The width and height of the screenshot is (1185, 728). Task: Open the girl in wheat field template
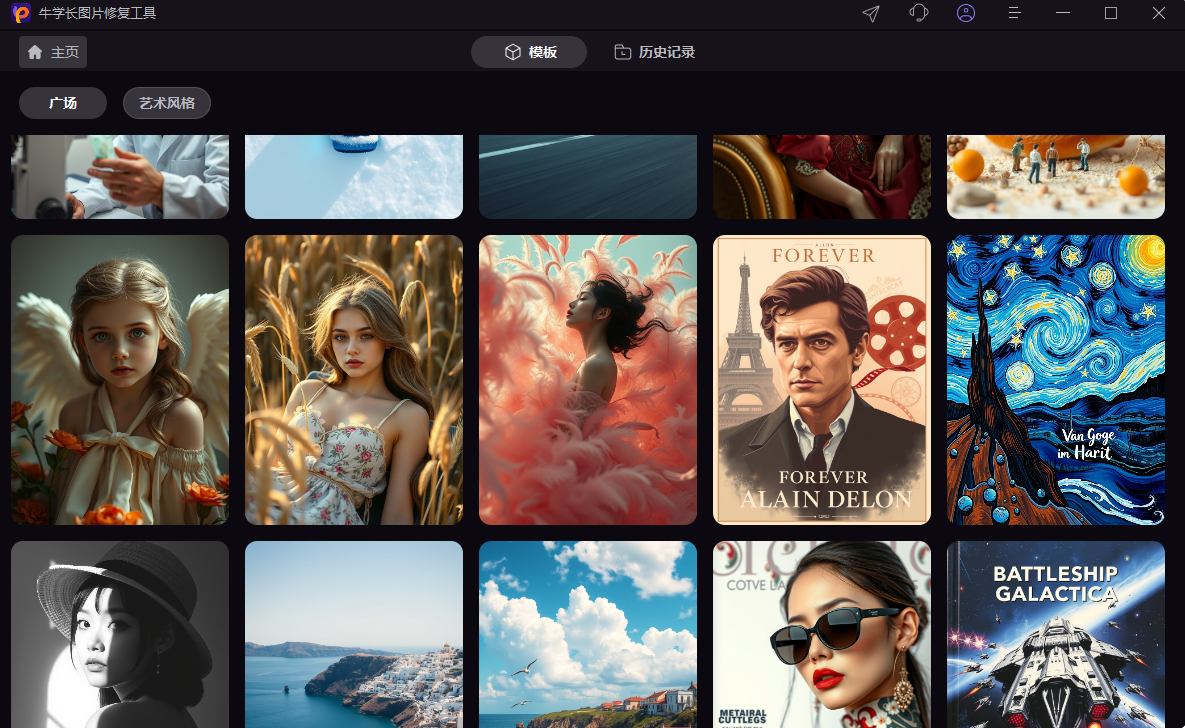coord(354,379)
